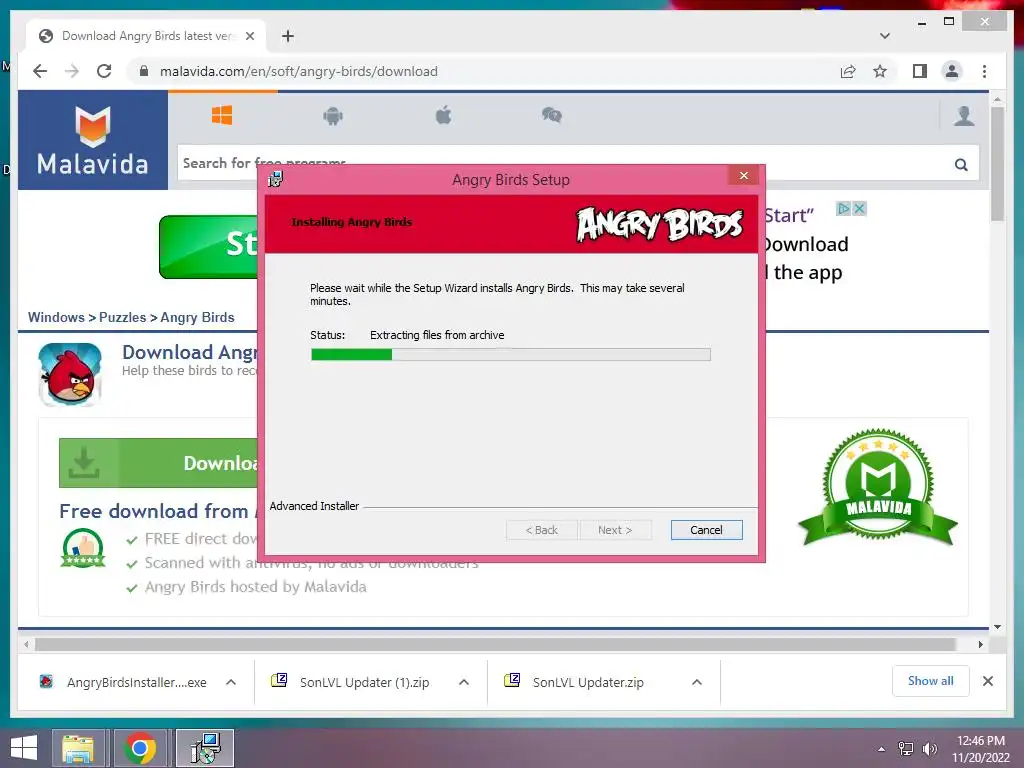Click the Angry Birds red bird thumbnail
Image resolution: width=1024 pixels, height=768 pixels.
point(71,374)
